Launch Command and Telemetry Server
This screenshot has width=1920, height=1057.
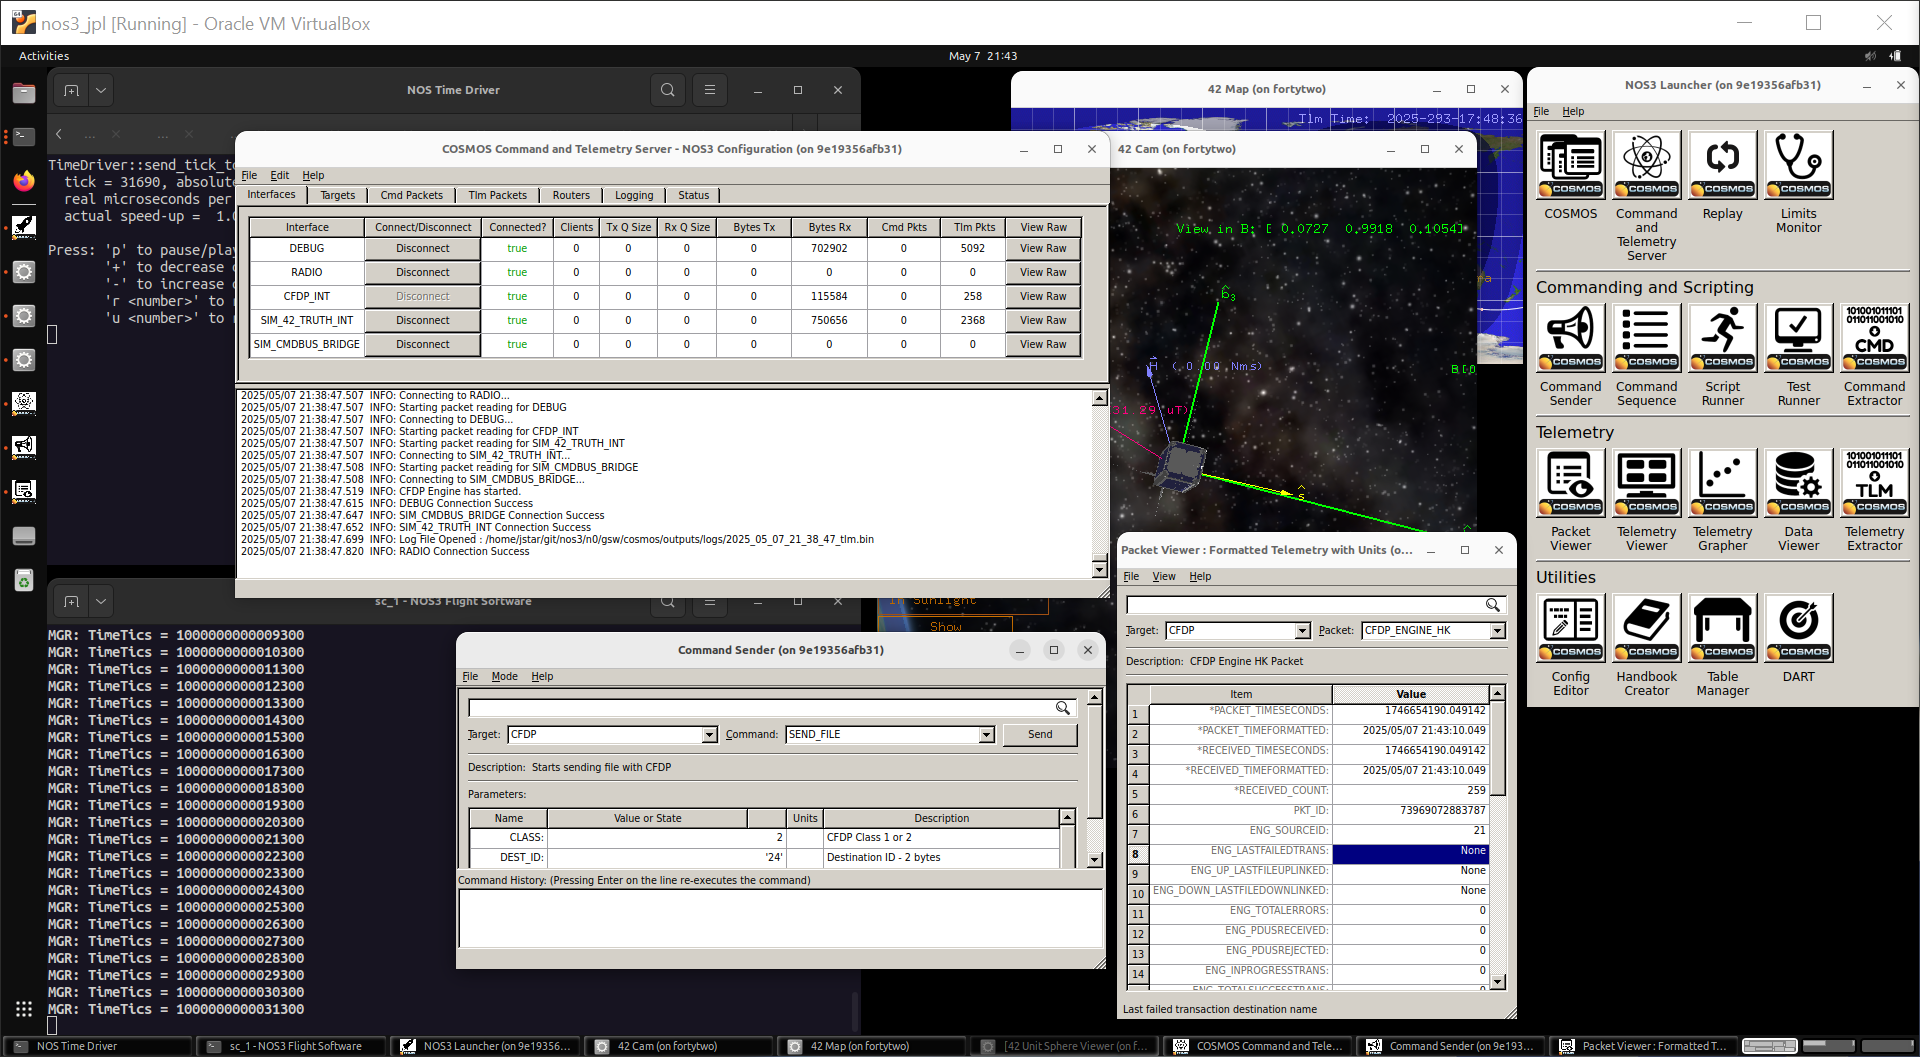tap(1646, 165)
